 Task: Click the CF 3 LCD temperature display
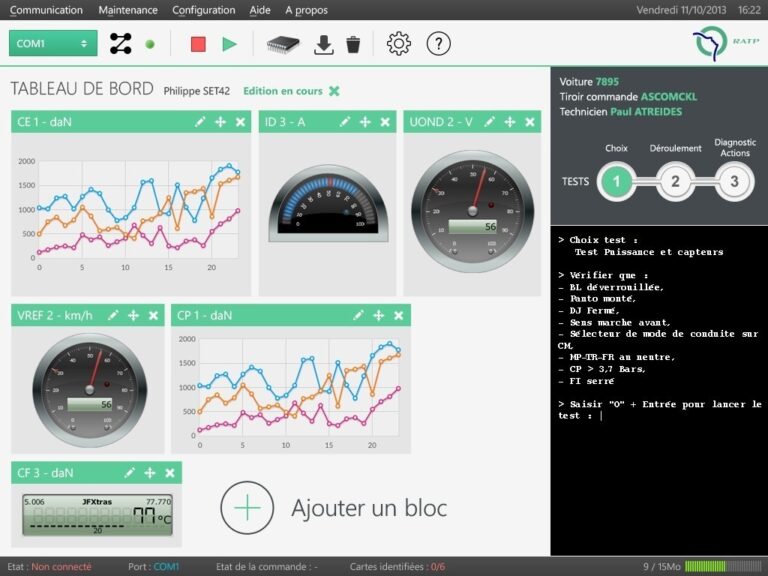click(x=97, y=515)
